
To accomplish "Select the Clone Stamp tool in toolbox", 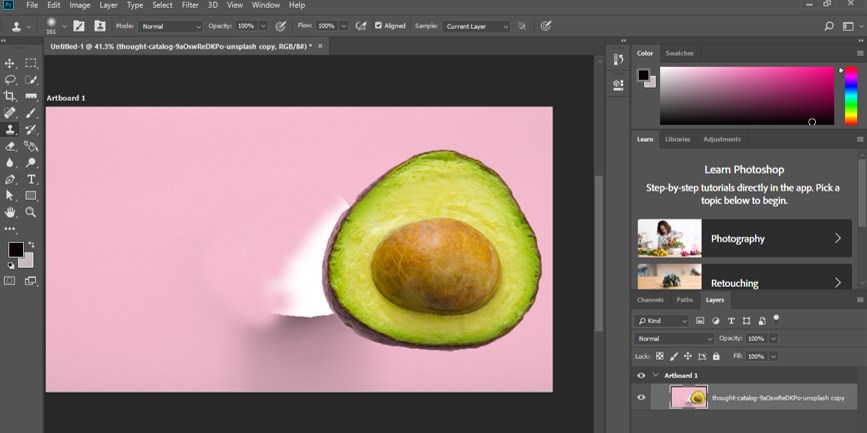I will point(10,129).
